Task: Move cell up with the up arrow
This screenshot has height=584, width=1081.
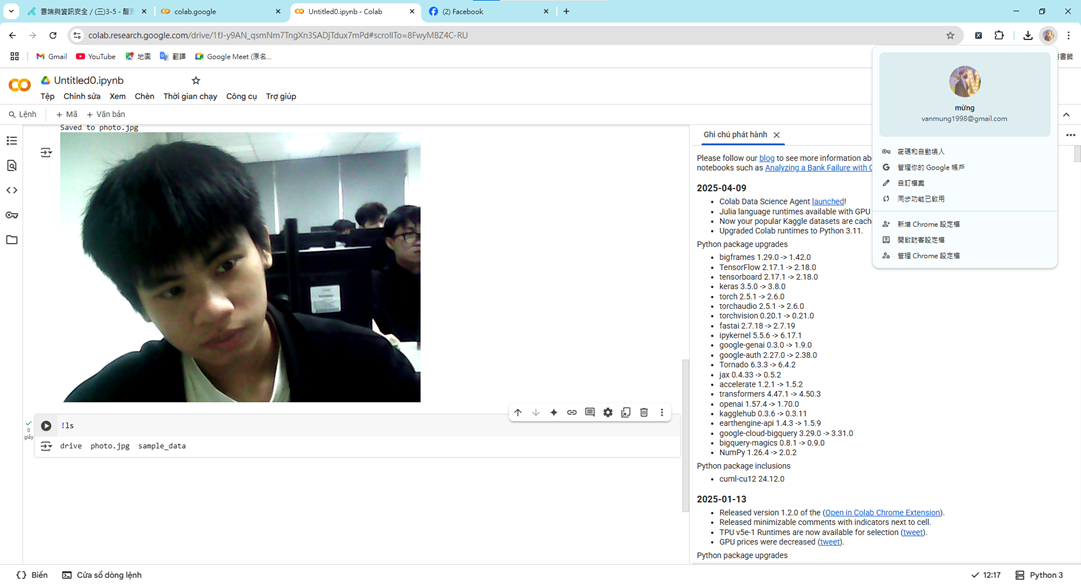Action: coord(517,412)
